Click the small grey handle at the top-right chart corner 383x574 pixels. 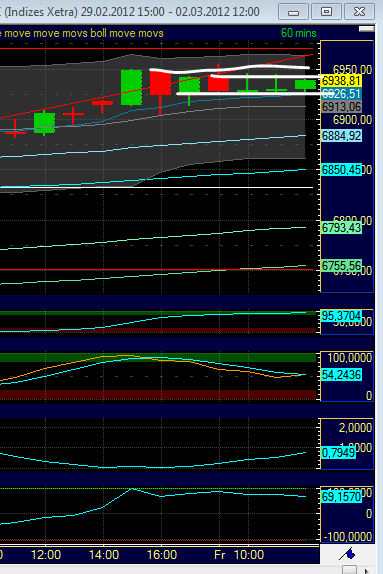367,29
